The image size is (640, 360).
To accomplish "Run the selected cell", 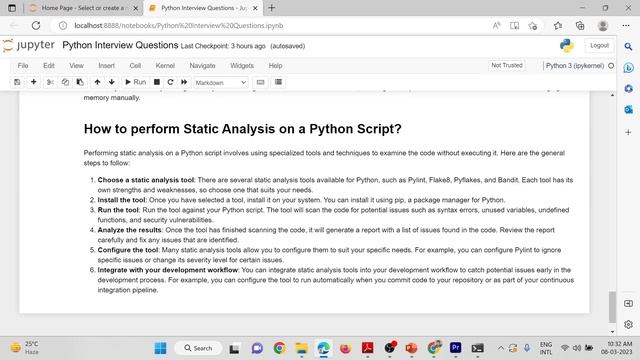I will 136,82.
